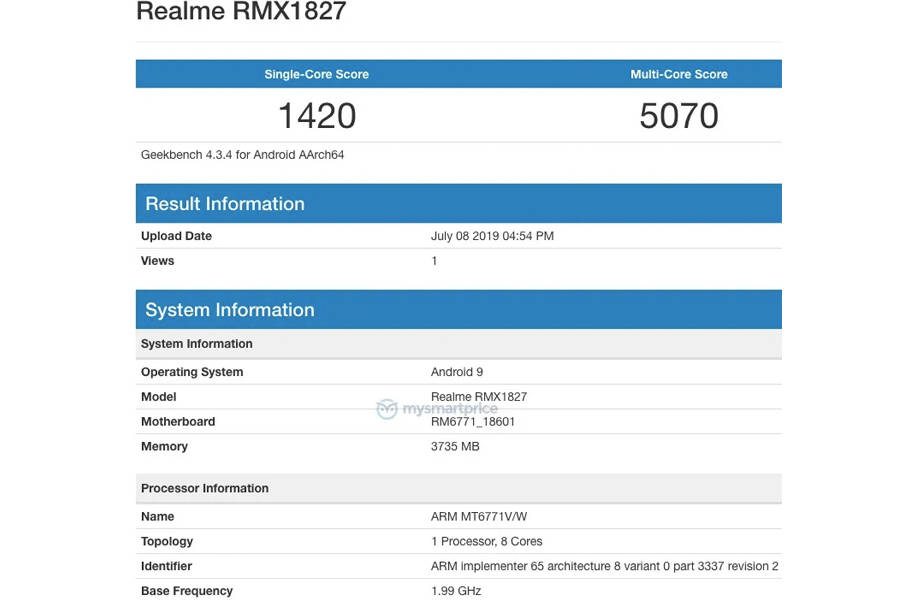
Task: Expand the System Information section
Action: tap(231, 309)
